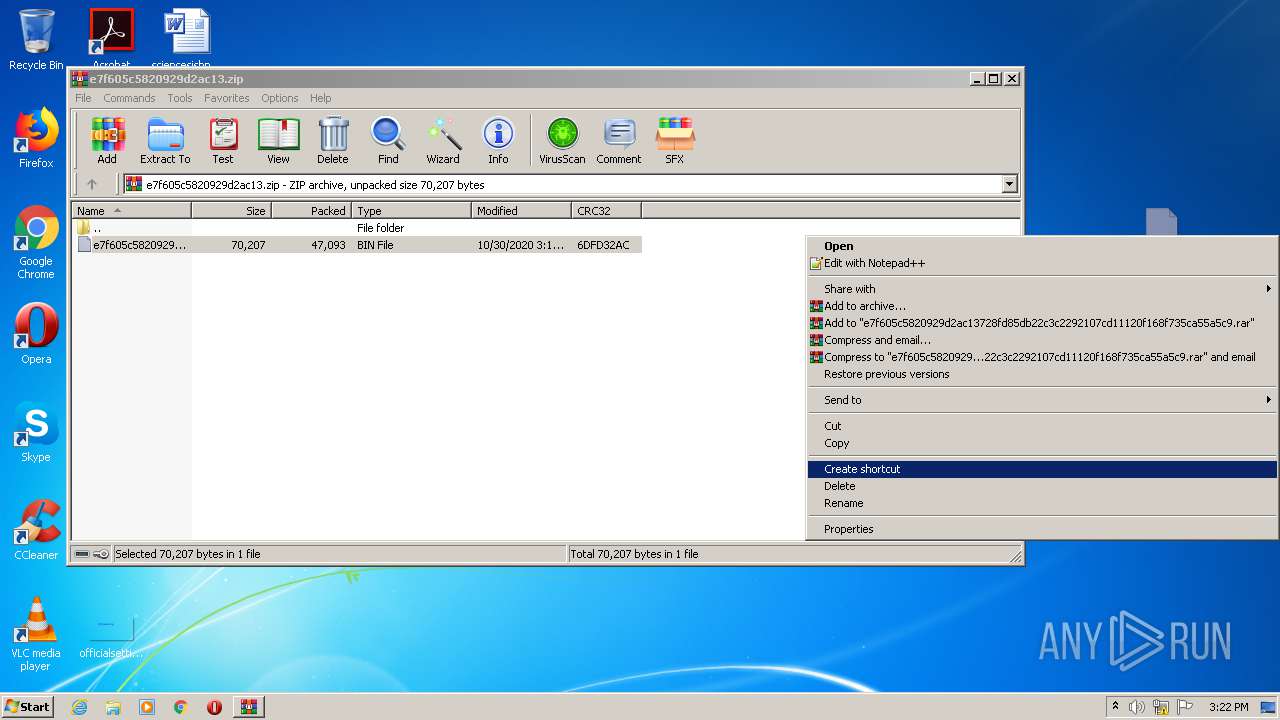Open Properties from the context menu
The width and height of the screenshot is (1280, 720).
point(1042,529)
